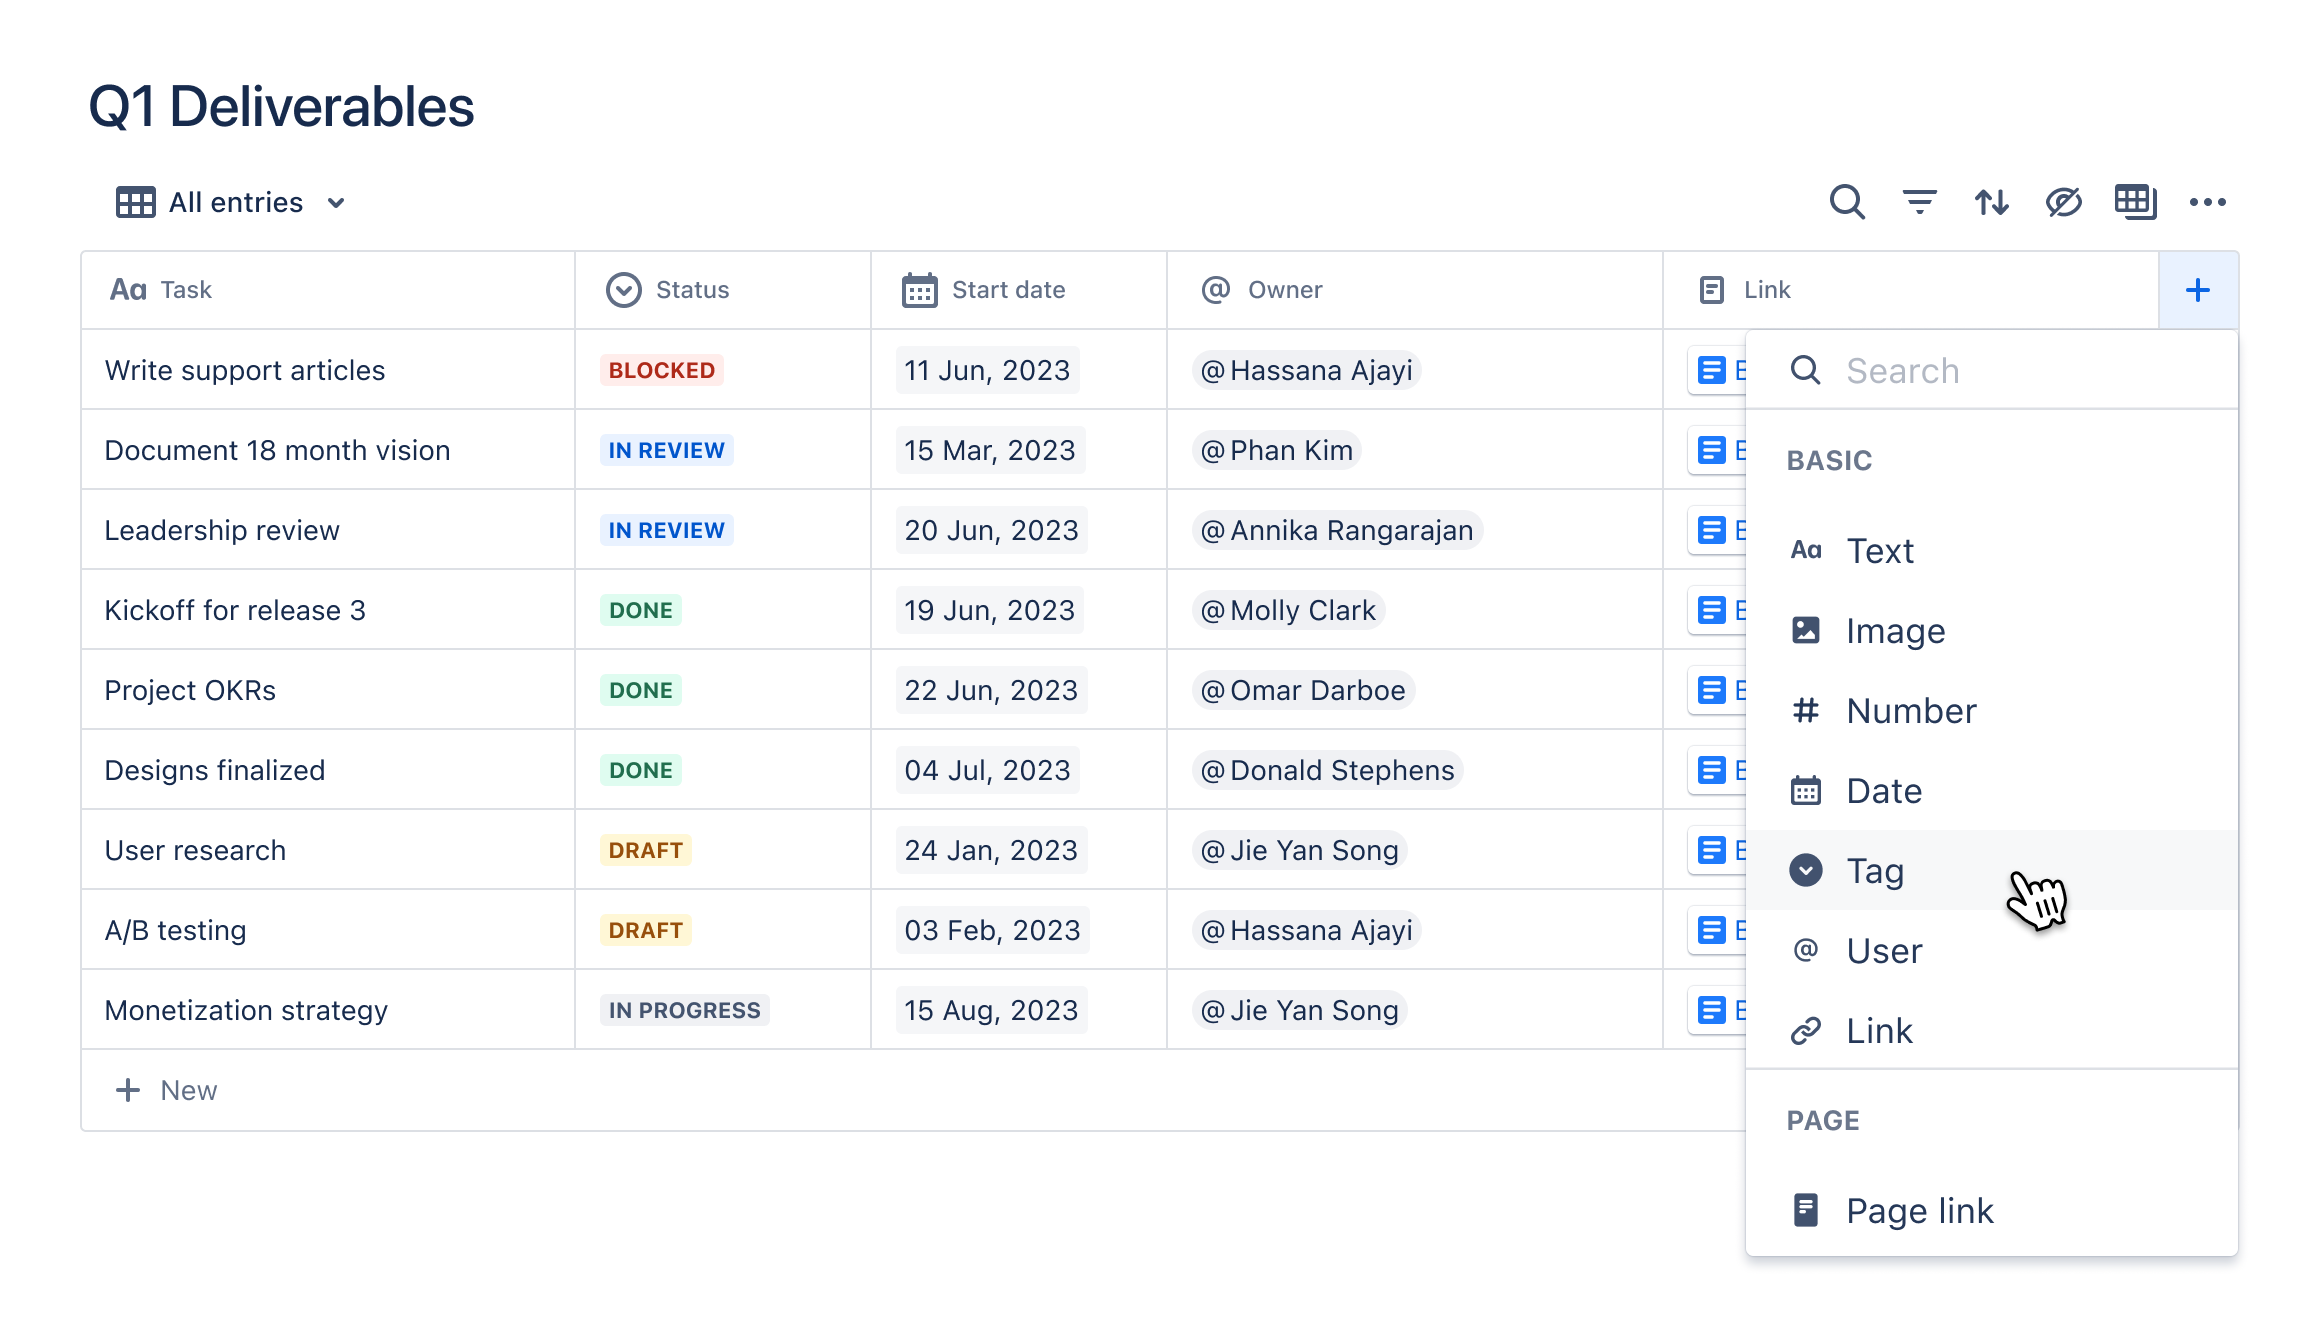Select the Text field type option
This screenshot has height=1330, width=2320.
pyautogui.click(x=1883, y=550)
